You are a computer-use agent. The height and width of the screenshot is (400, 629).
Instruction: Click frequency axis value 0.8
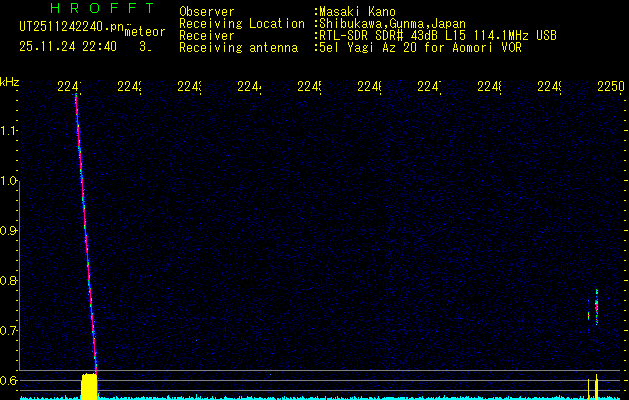tap(8, 280)
